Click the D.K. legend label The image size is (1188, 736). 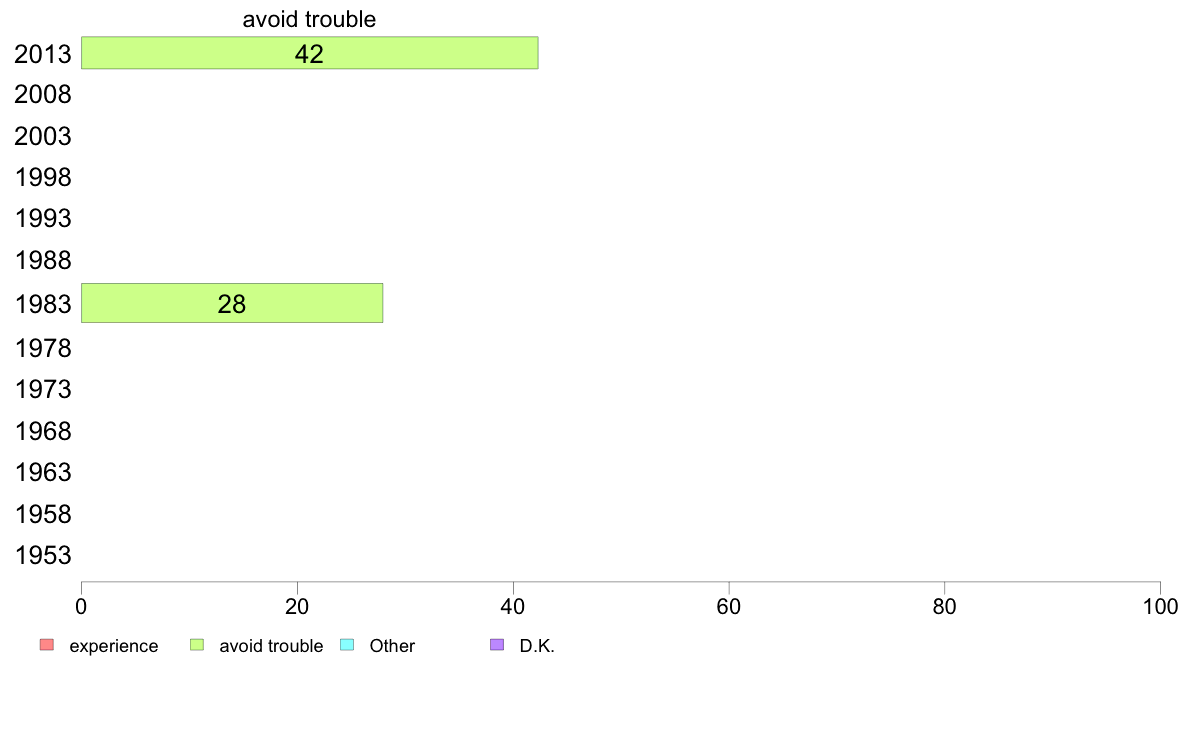(537, 646)
